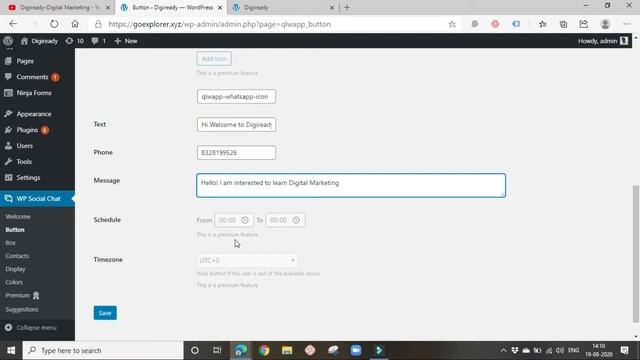Open Cortana circle on taskbar
Viewport: 640px width, 360px height.
[x=195, y=350]
